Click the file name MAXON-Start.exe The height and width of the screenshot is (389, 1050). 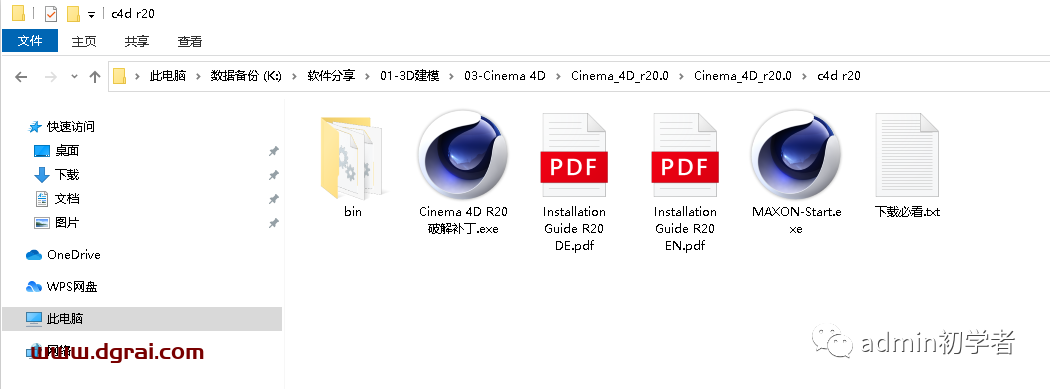[796, 220]
